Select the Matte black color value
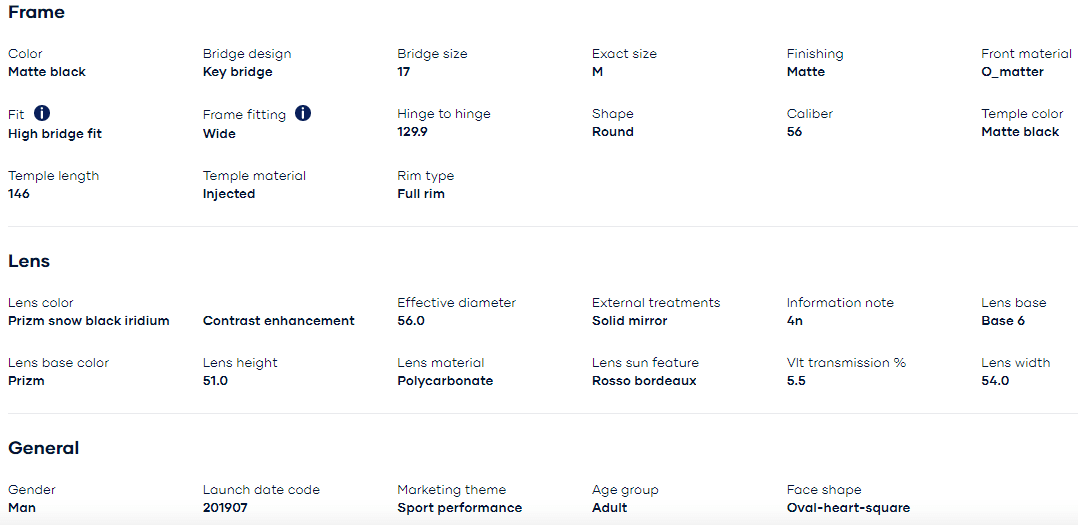Screen dimensions: 1078x525 click(x=47, y=72)
